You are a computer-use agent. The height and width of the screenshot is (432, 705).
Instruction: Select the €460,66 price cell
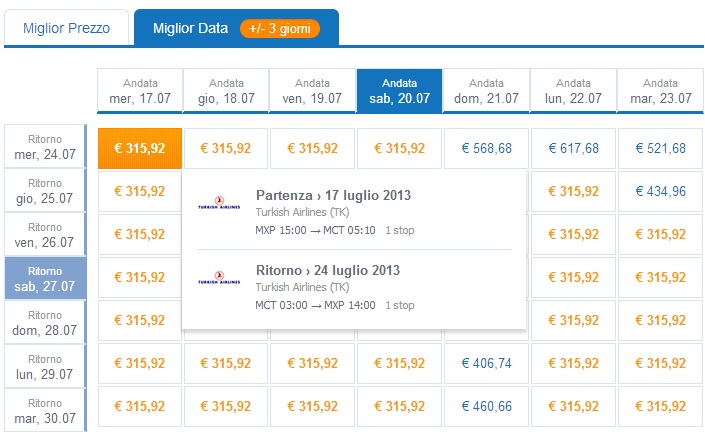486,406
